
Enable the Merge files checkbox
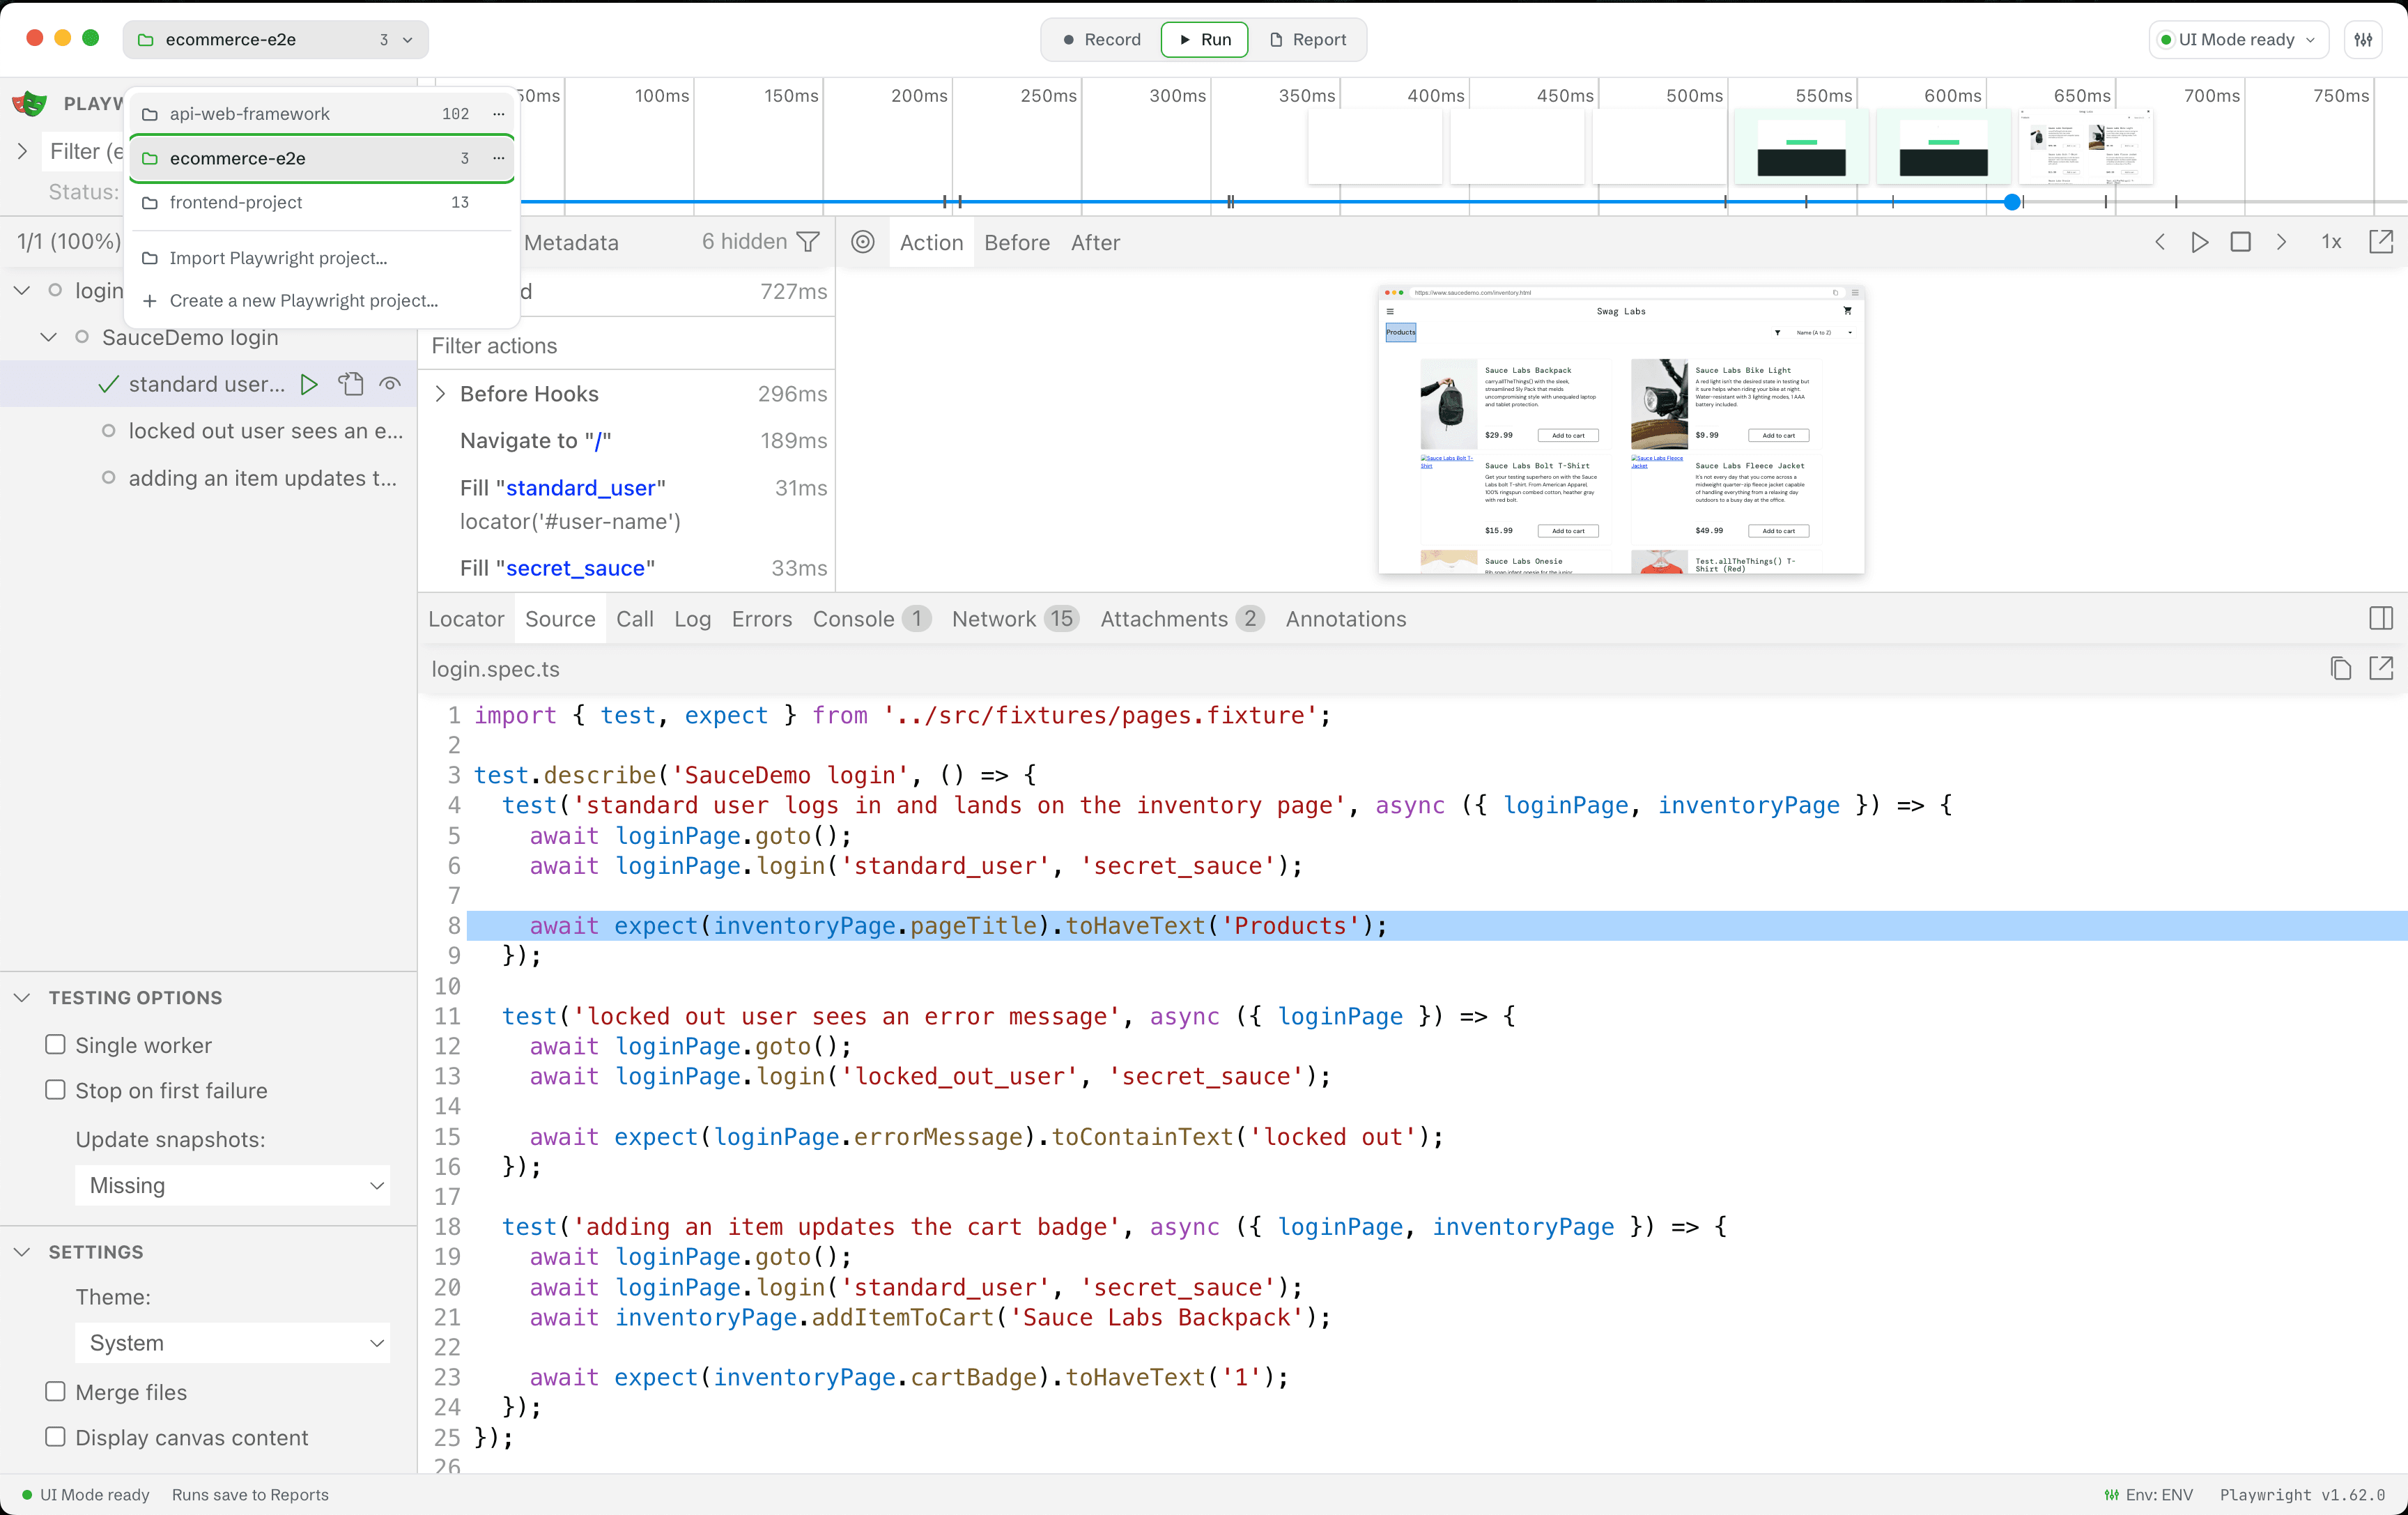[56, 1392]
